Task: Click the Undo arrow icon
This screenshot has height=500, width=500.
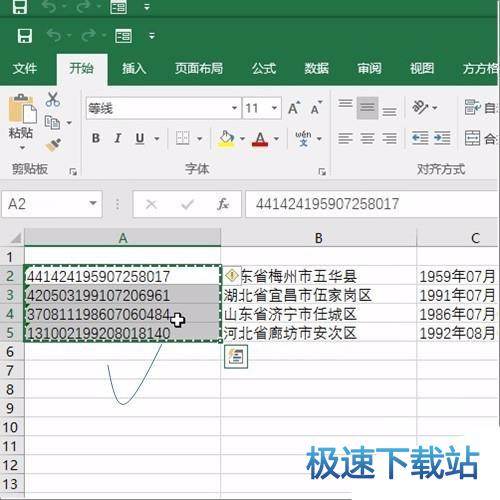Action: pyautogui.click(x=54, y=35)
